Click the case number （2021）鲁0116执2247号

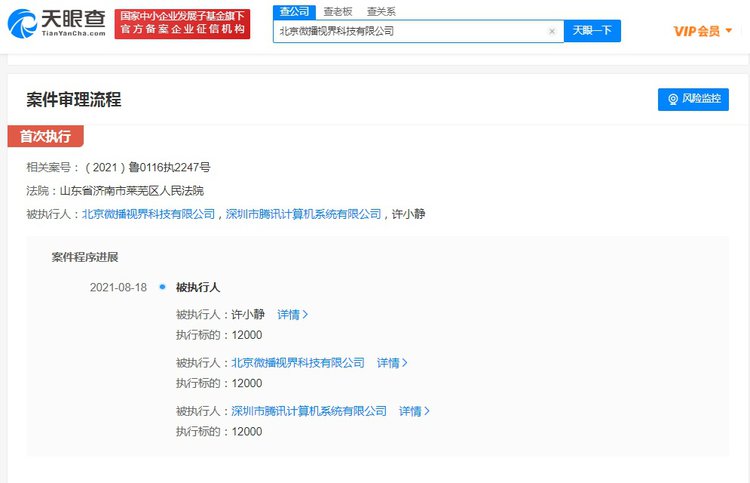(x=147, y=167)
